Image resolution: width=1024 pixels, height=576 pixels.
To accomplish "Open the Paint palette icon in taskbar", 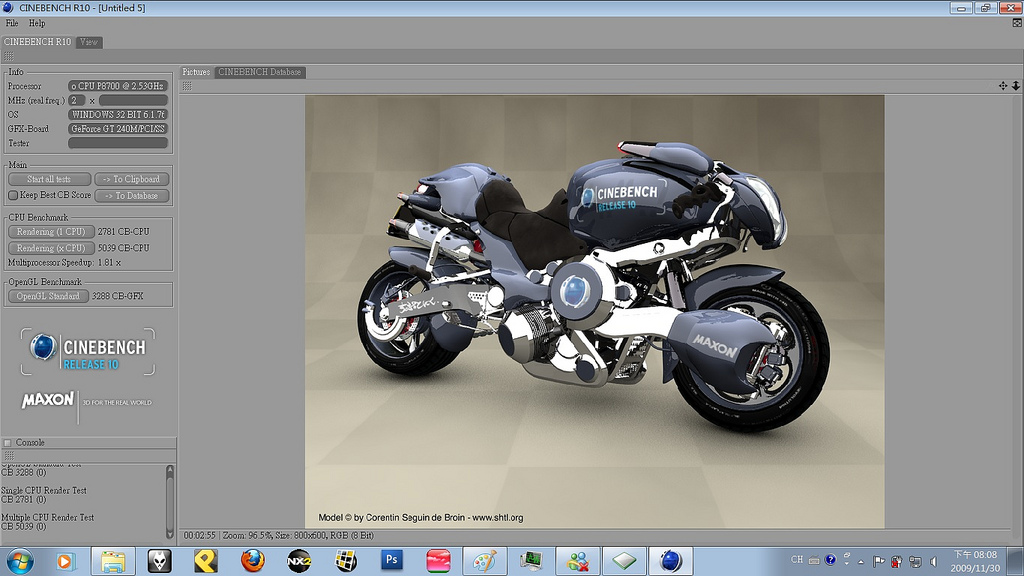I will pos(485,561).
